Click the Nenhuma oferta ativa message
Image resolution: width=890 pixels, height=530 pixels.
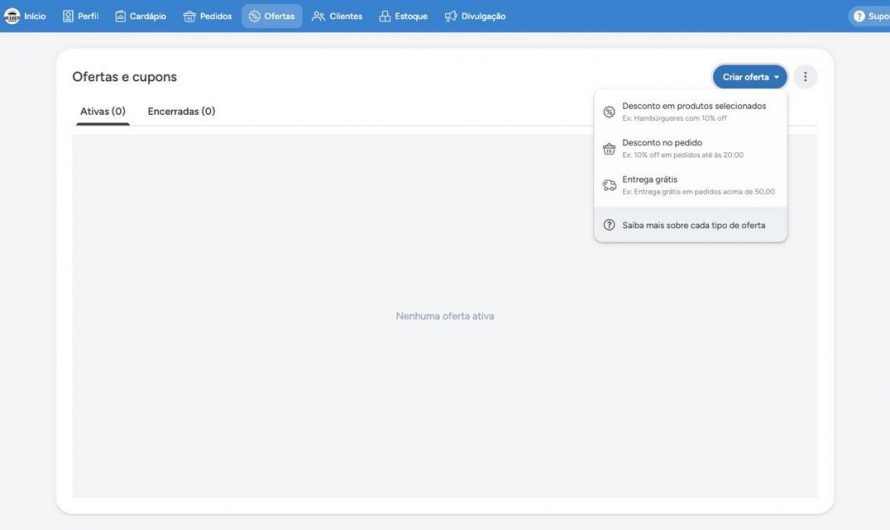445,316
